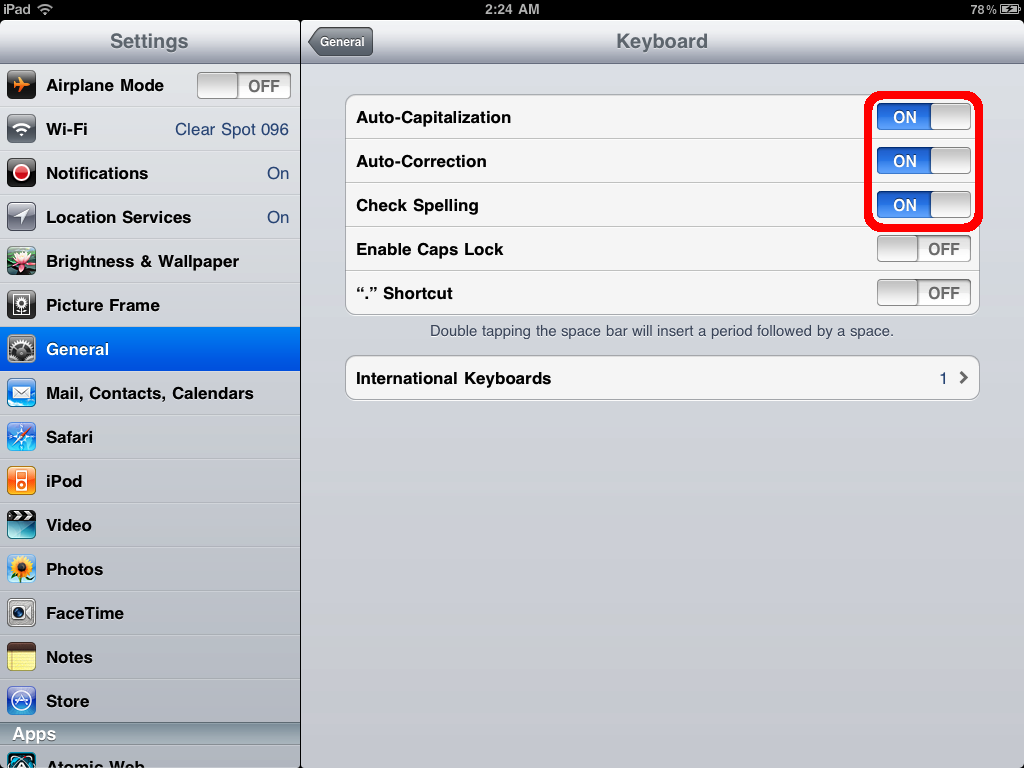Open Safari compass icon
1024x768 pixels.
(x=21, y=437)
